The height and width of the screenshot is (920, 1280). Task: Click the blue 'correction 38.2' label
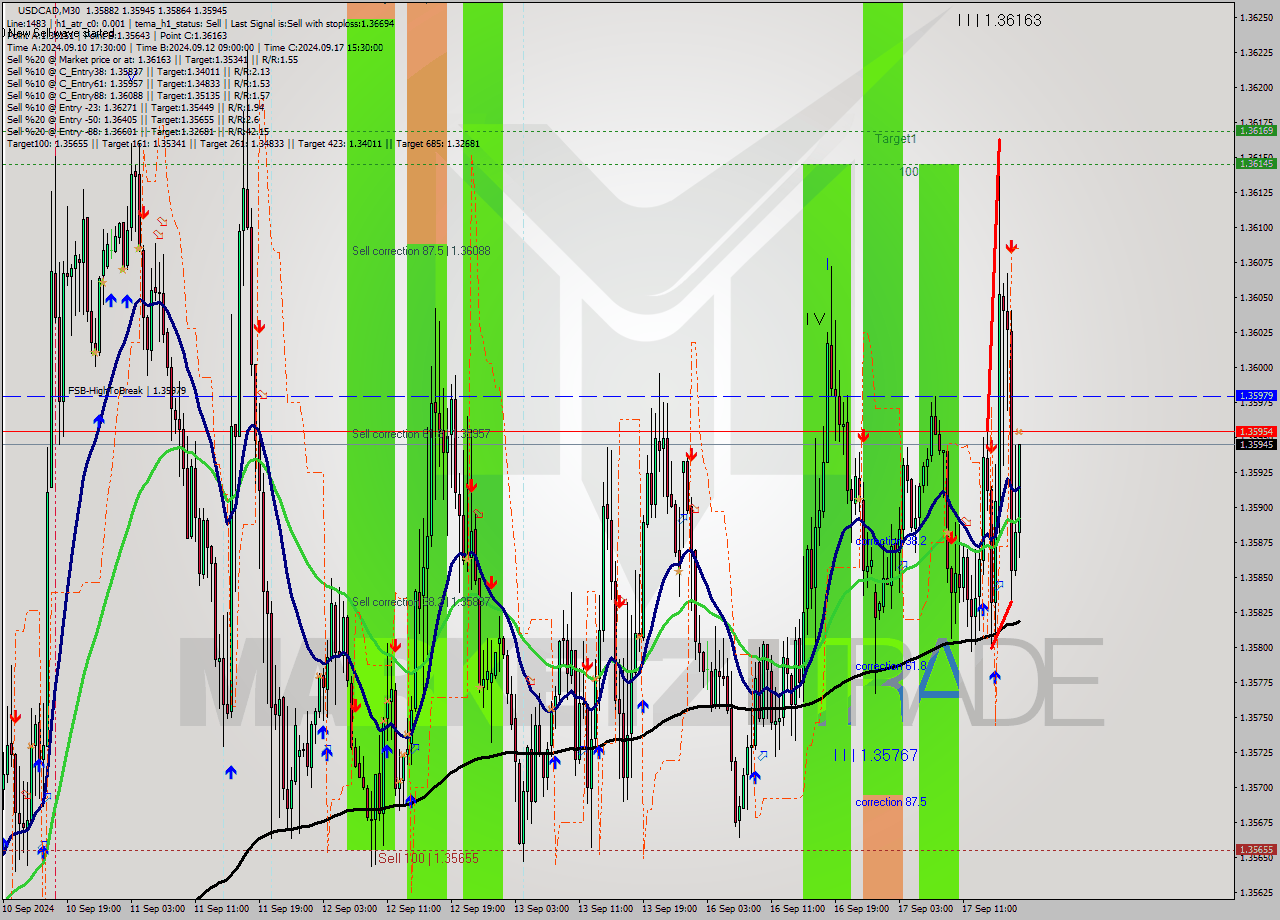[x=891, y=540]
